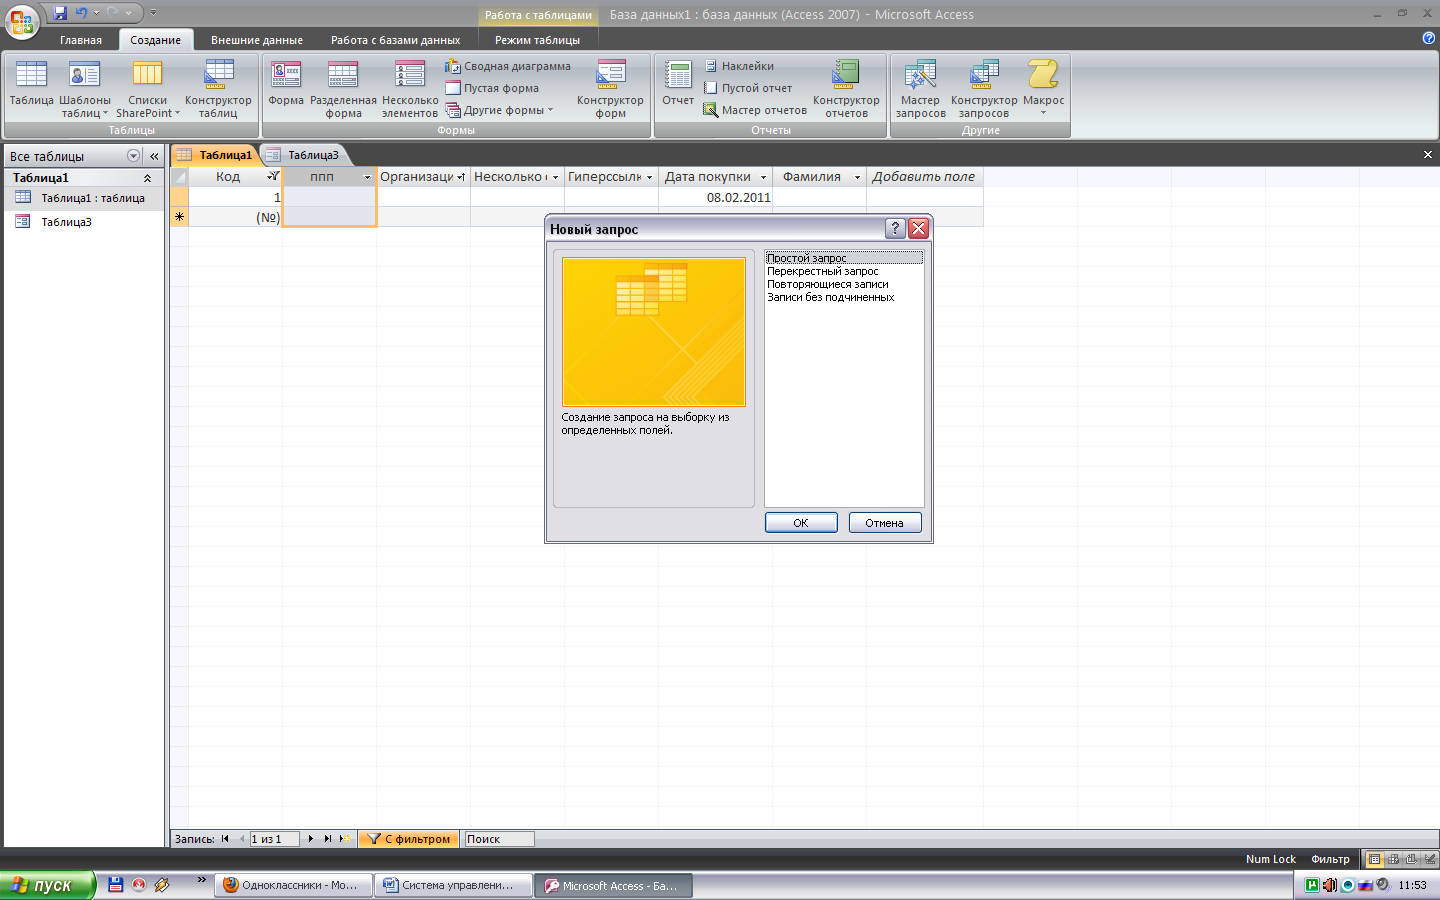Open Таблица3 form in navigation pane

[84, 222]
